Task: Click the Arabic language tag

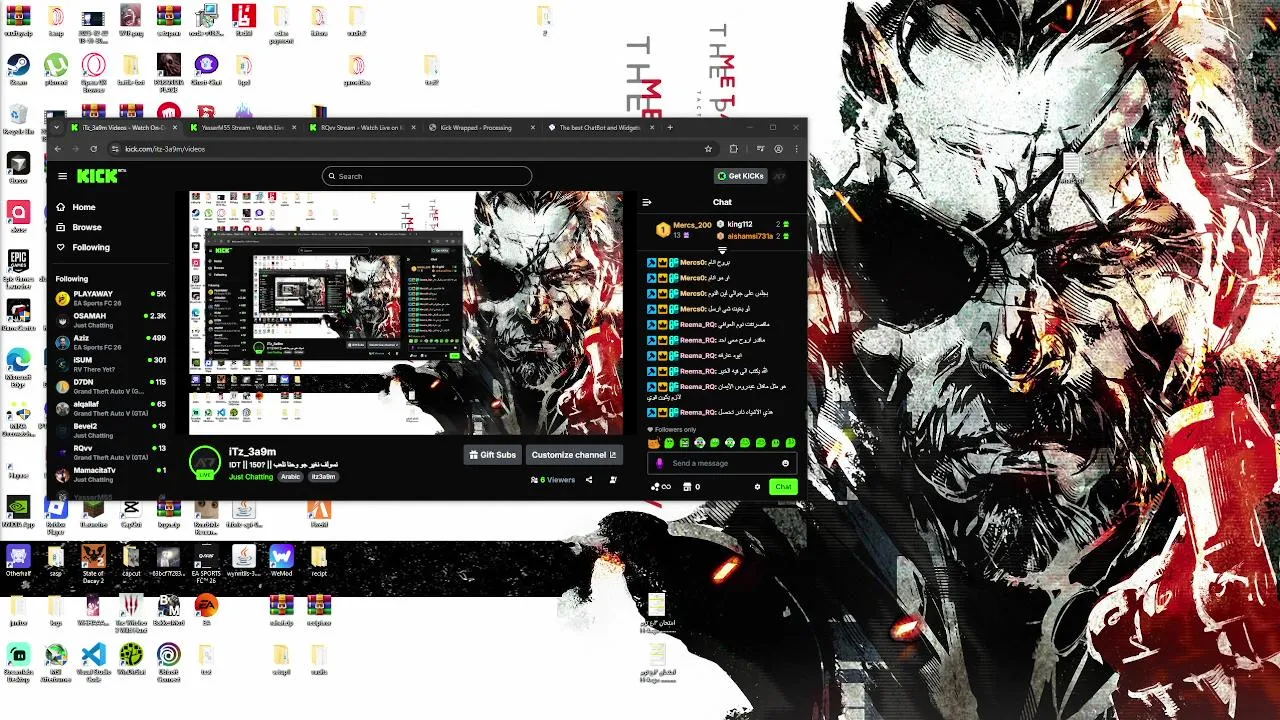Action: (x=290, y=477)
